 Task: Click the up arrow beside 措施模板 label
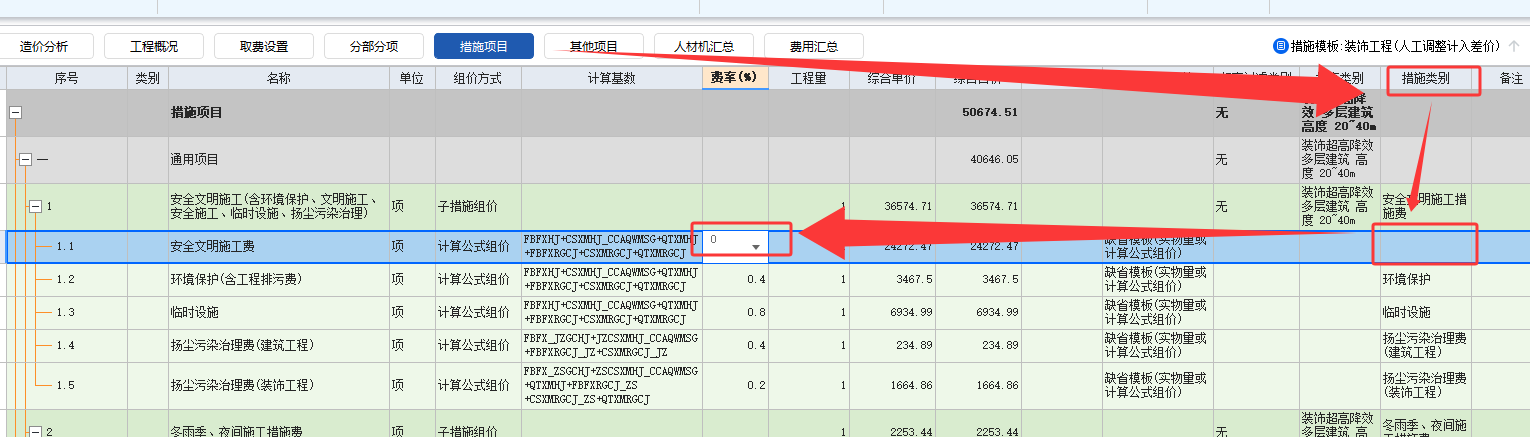tap(1514, 46)
